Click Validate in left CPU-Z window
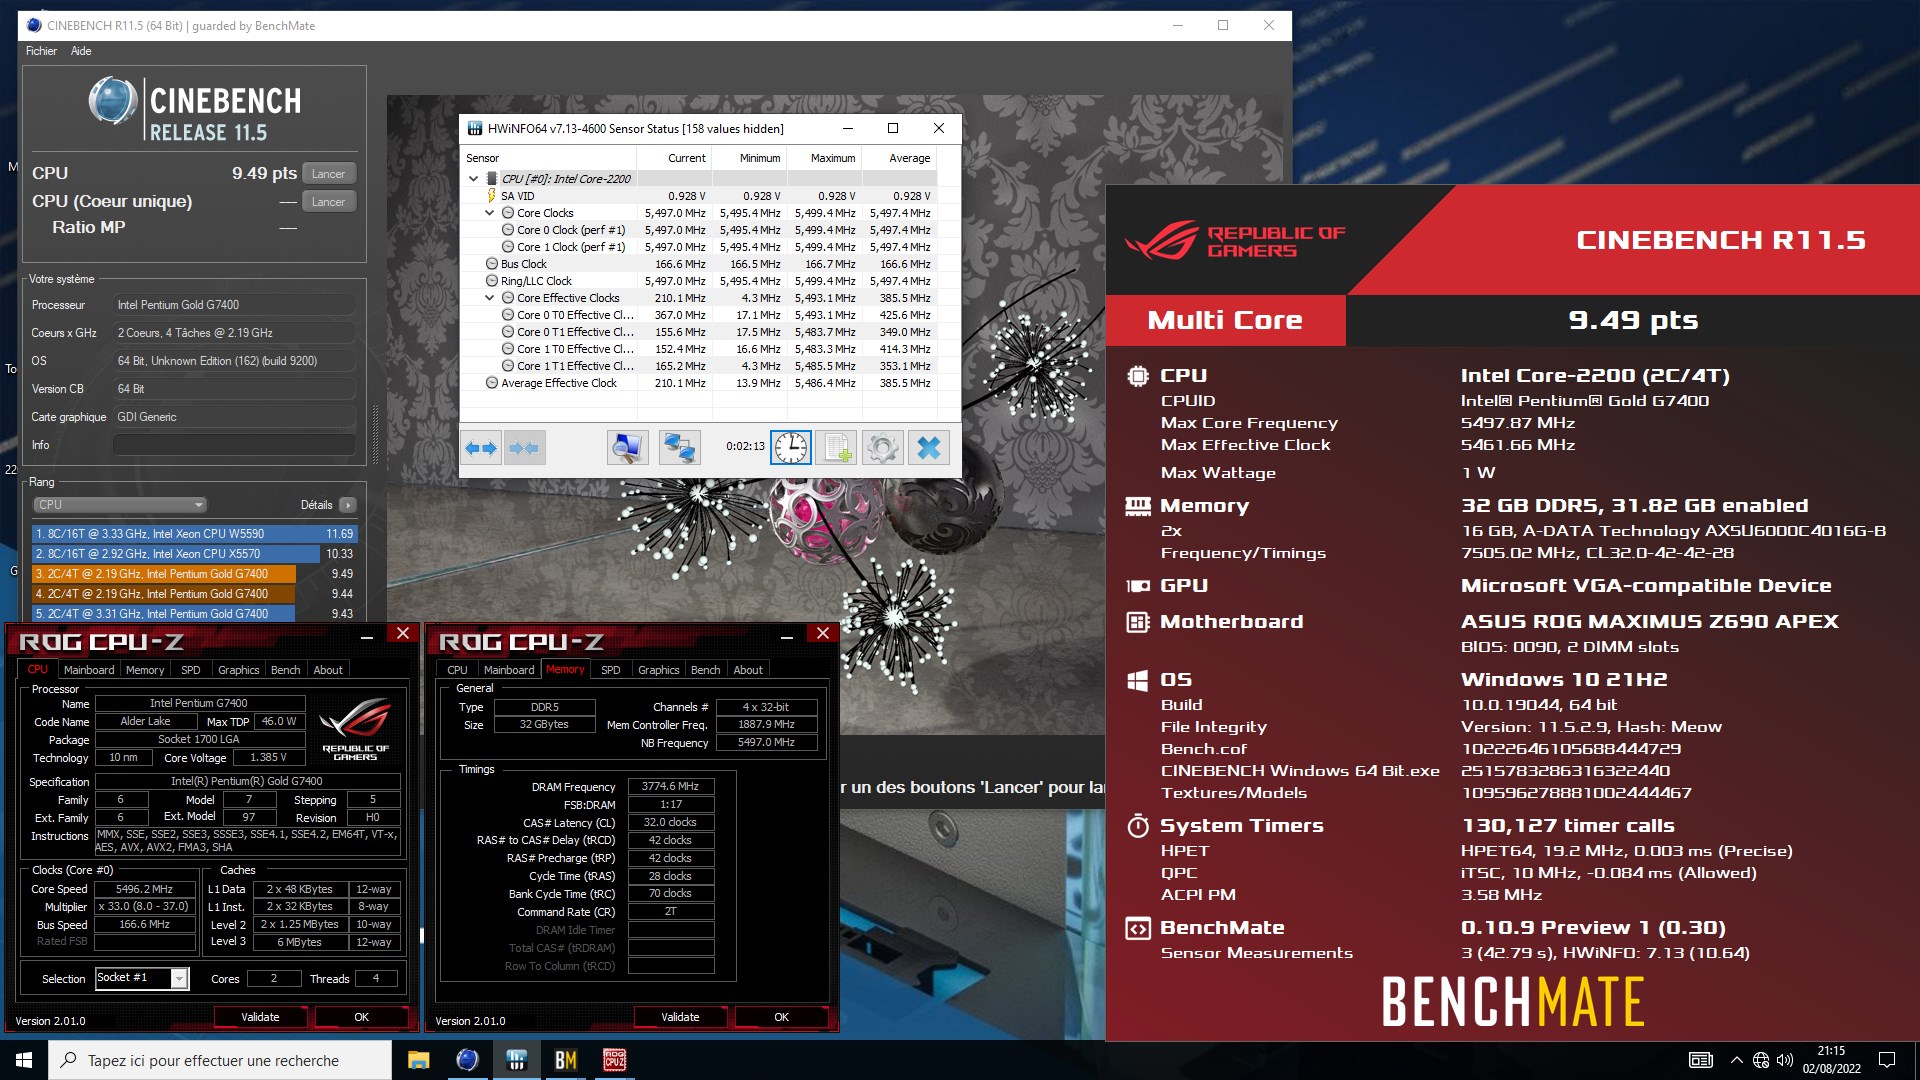 pos(260,1017)
